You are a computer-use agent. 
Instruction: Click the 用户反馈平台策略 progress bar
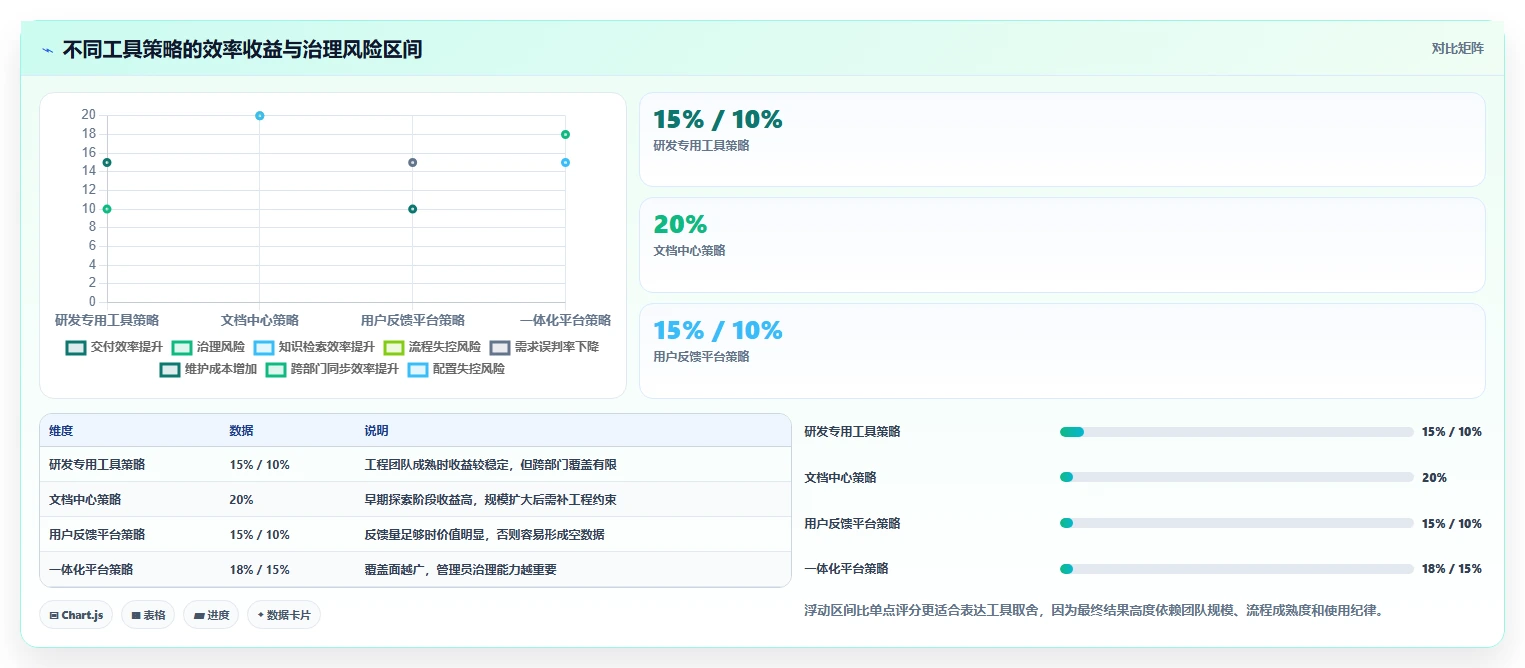(x=1237, y=523)
